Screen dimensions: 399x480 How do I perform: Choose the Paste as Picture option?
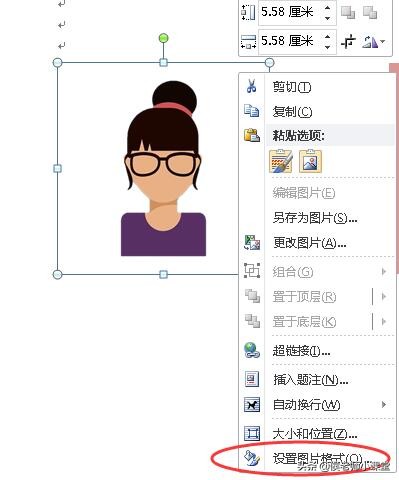click(310, 161)
